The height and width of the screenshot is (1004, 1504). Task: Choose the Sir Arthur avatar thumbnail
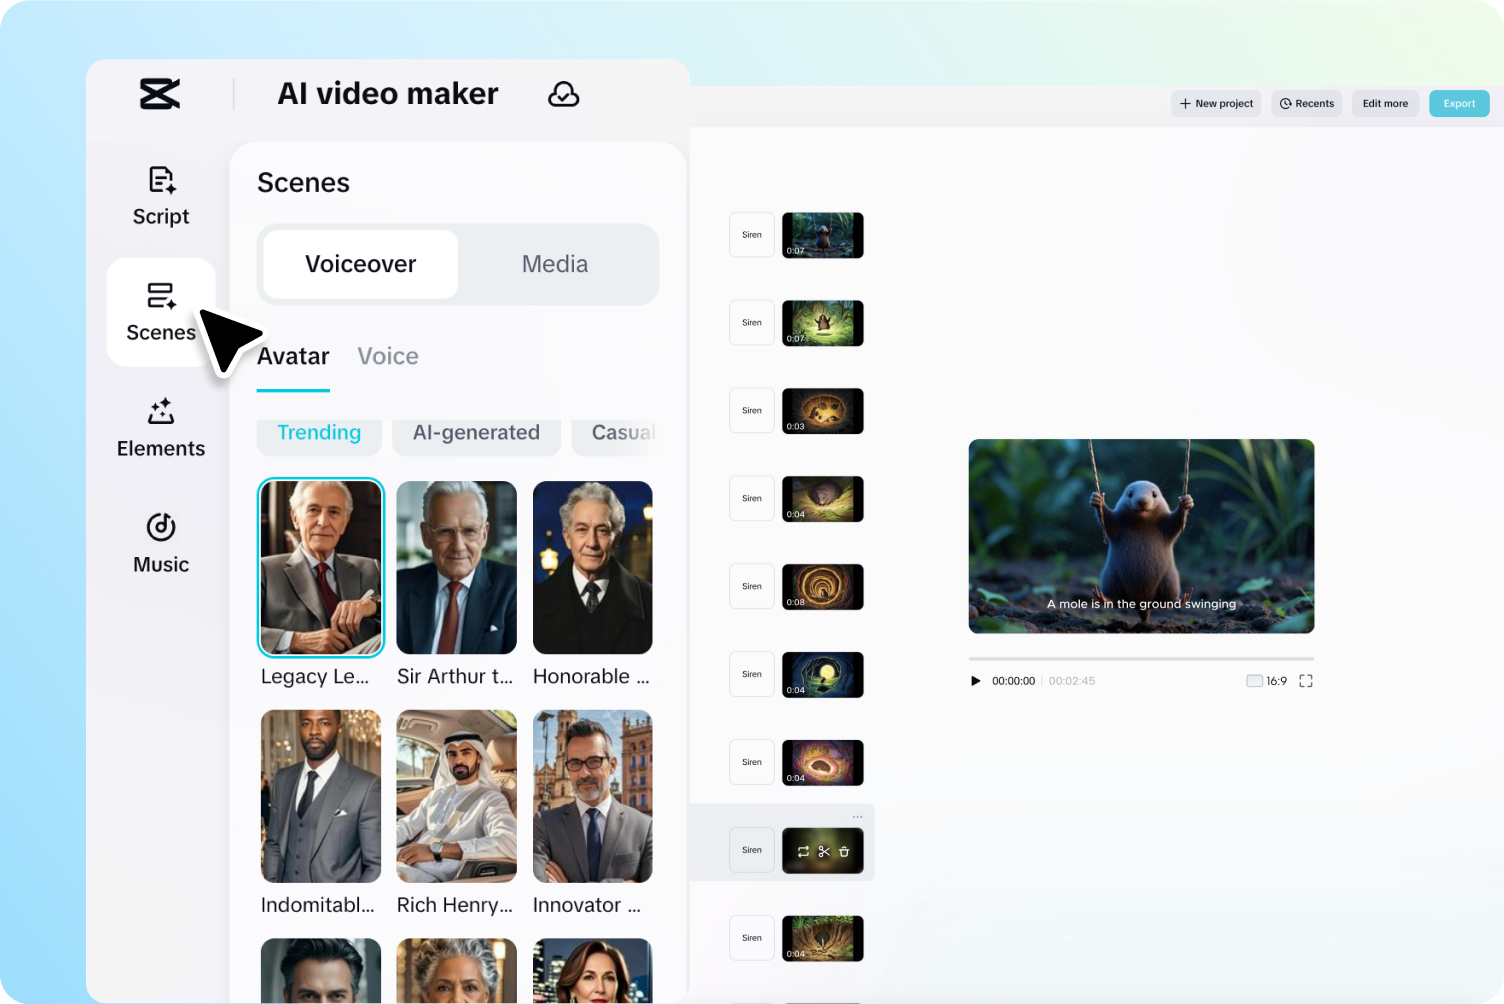(456, 568)
